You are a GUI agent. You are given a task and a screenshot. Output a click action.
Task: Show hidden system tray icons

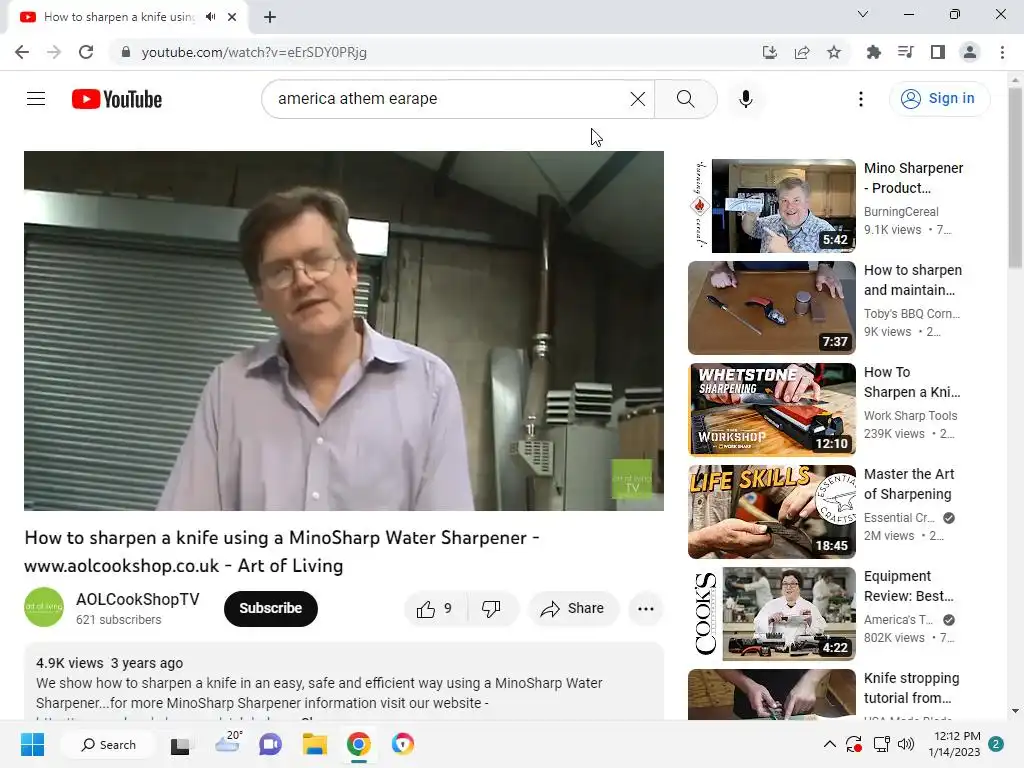click(x=829, y=744)
